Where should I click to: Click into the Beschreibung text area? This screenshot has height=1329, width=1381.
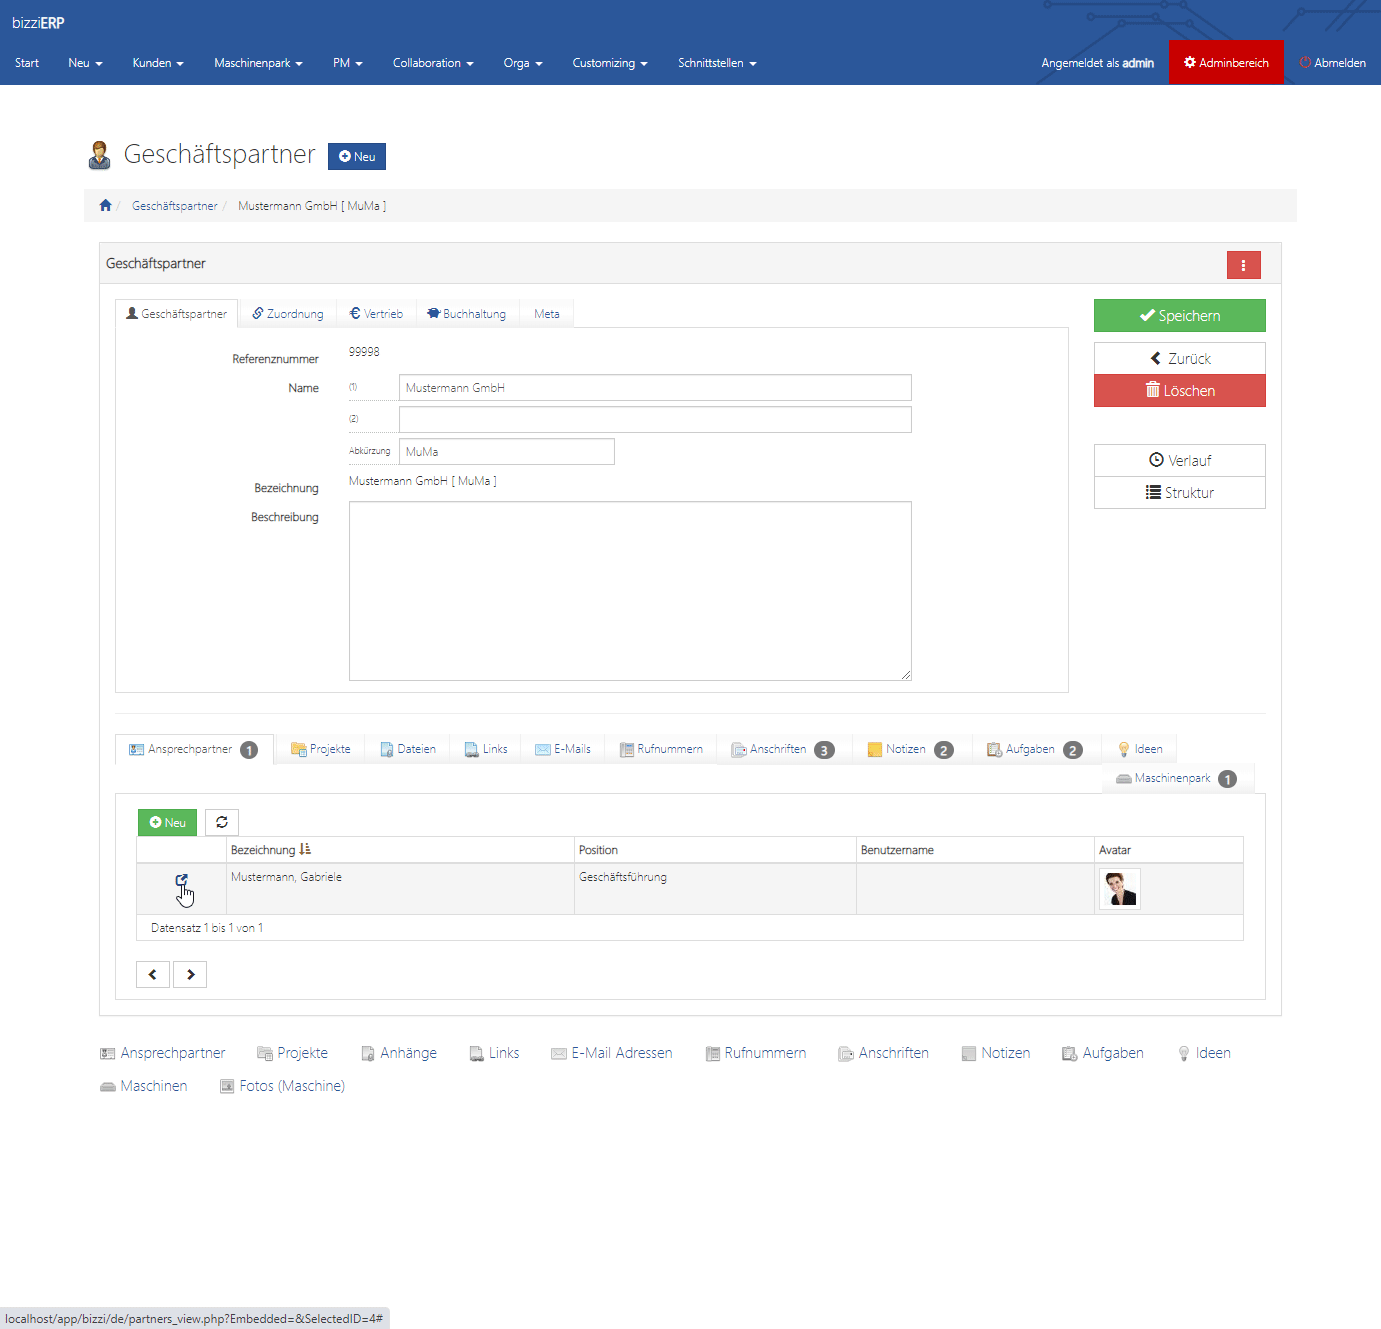click(630, 591)
